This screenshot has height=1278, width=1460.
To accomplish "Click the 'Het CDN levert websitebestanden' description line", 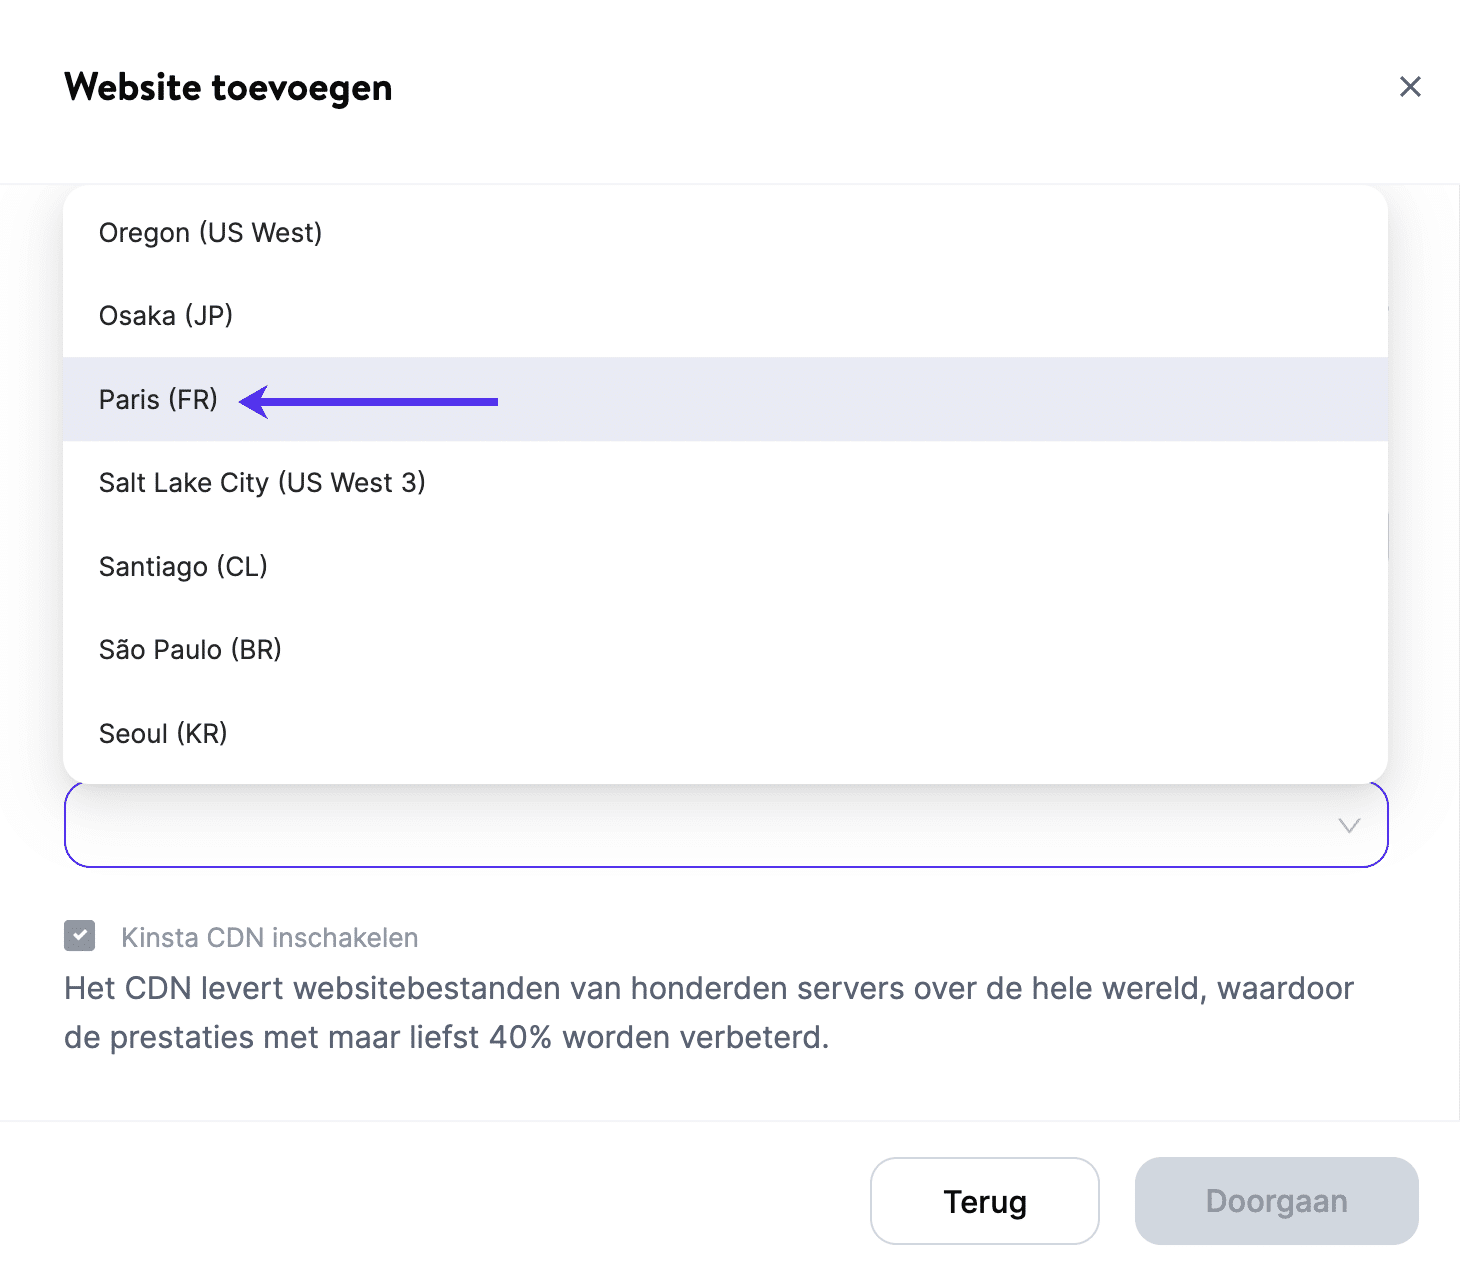I will (x=708, y=988).
